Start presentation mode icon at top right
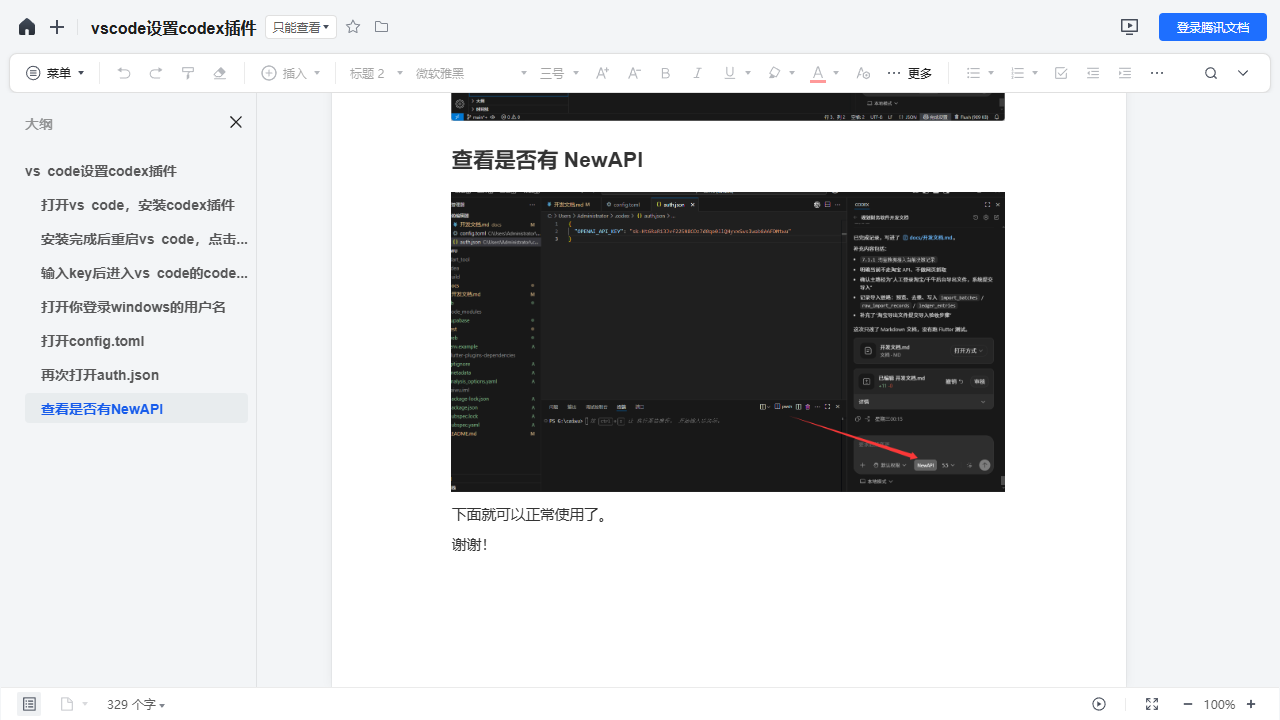 1130,27
